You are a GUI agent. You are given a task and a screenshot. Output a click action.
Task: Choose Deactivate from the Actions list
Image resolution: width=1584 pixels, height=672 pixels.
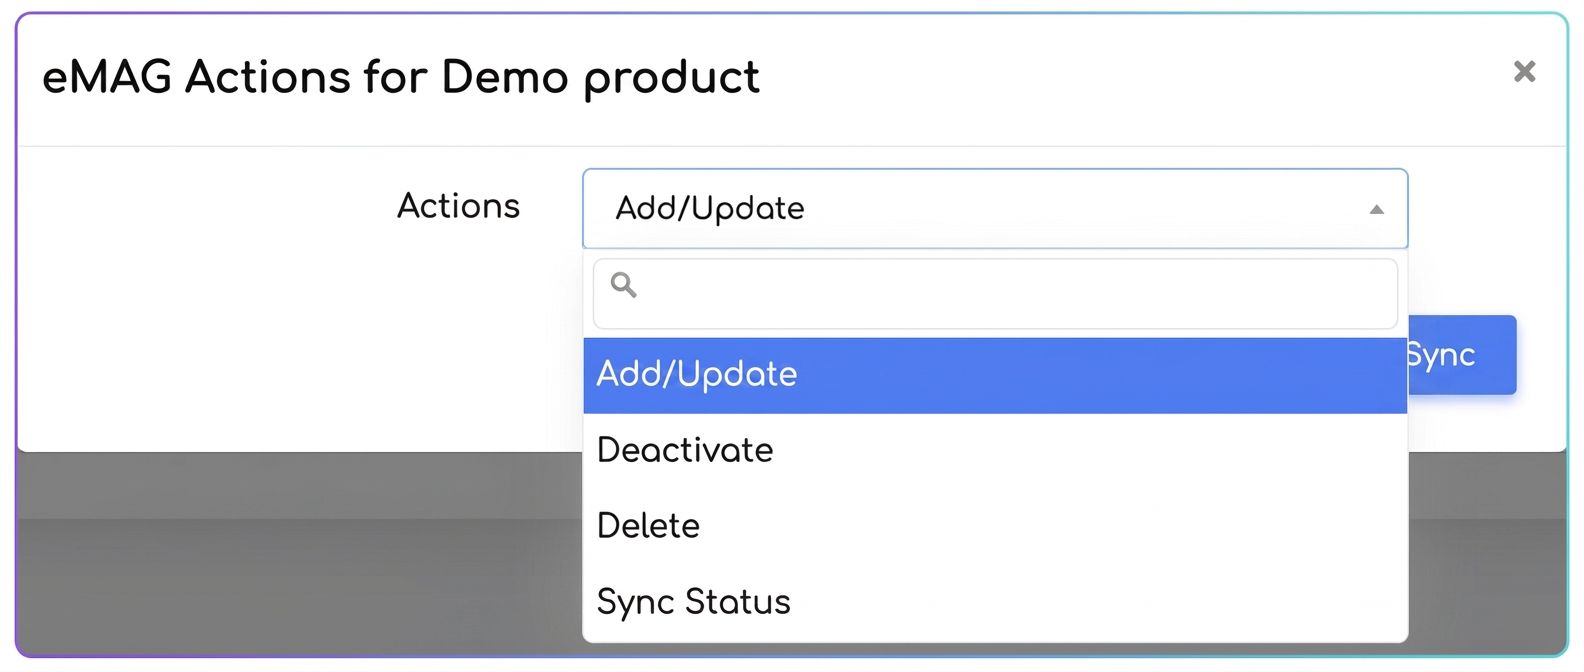coord(995,450)
